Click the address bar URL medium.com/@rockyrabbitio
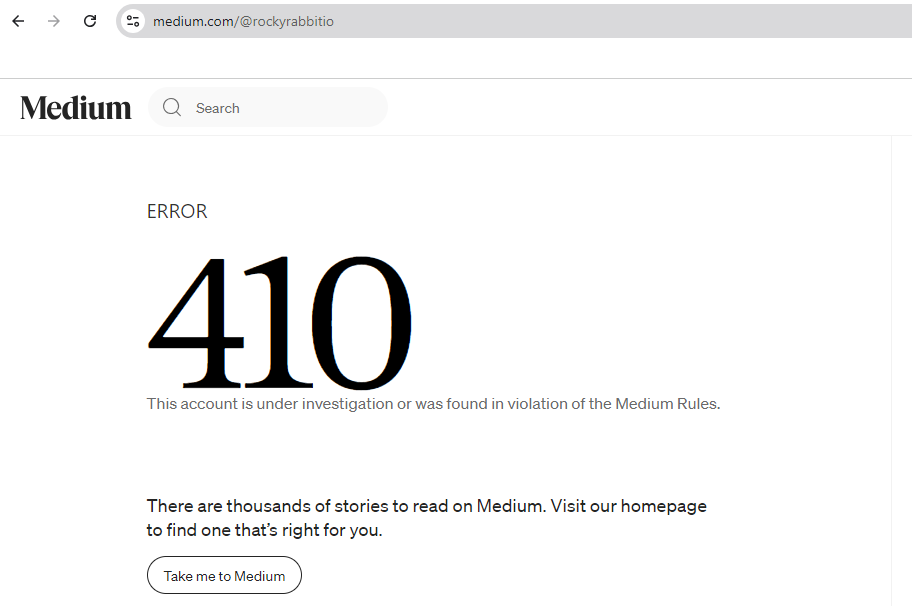This screenshot has width=912, height=606. click(243, 22)
